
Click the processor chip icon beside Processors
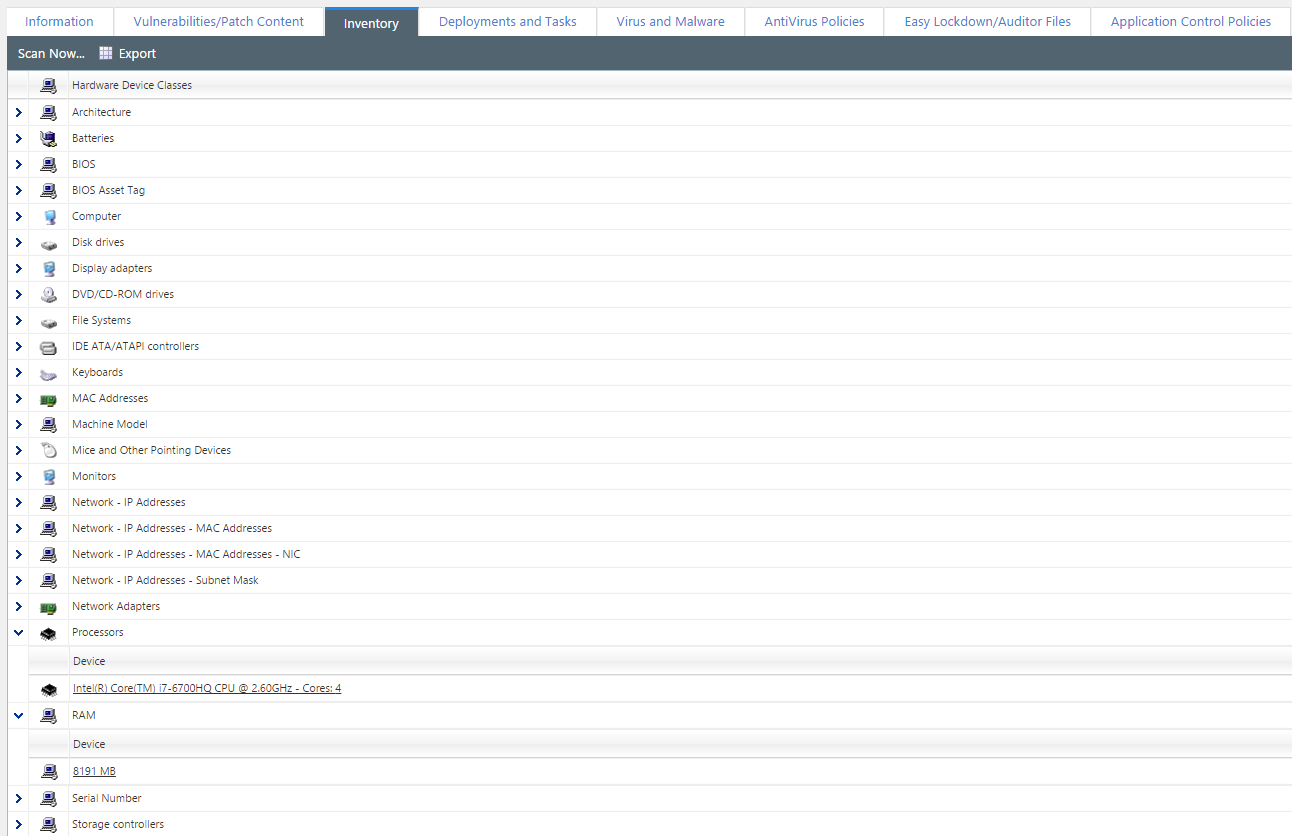48,632
